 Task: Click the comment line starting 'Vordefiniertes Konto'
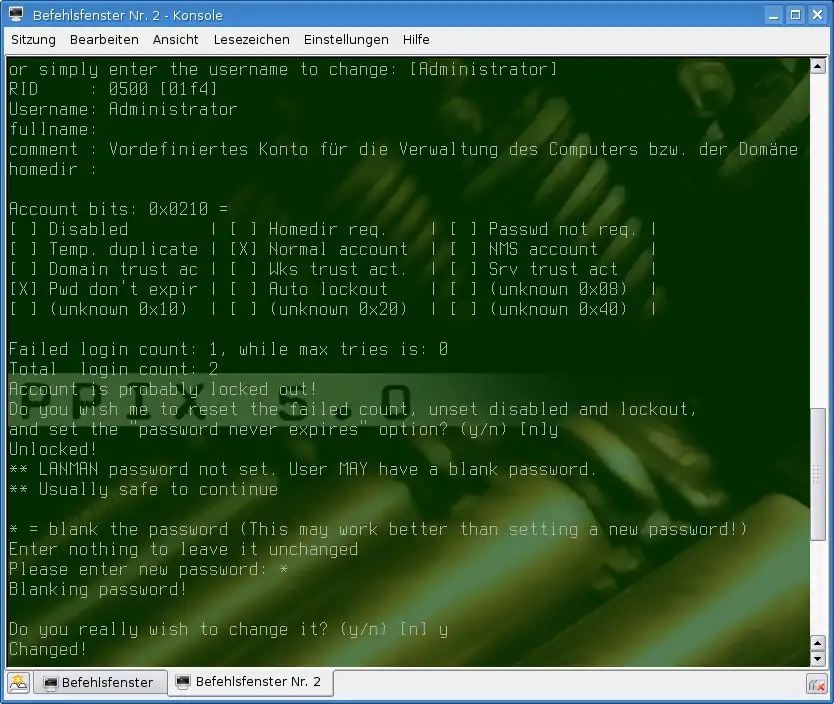[x=404, y=149]
